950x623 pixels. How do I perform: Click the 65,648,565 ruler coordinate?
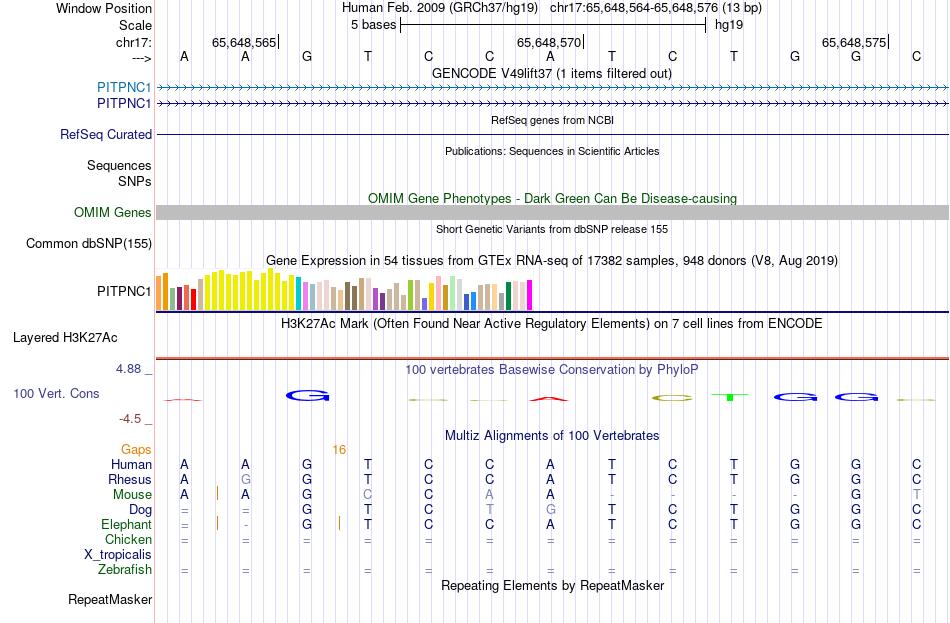point(244,42)
